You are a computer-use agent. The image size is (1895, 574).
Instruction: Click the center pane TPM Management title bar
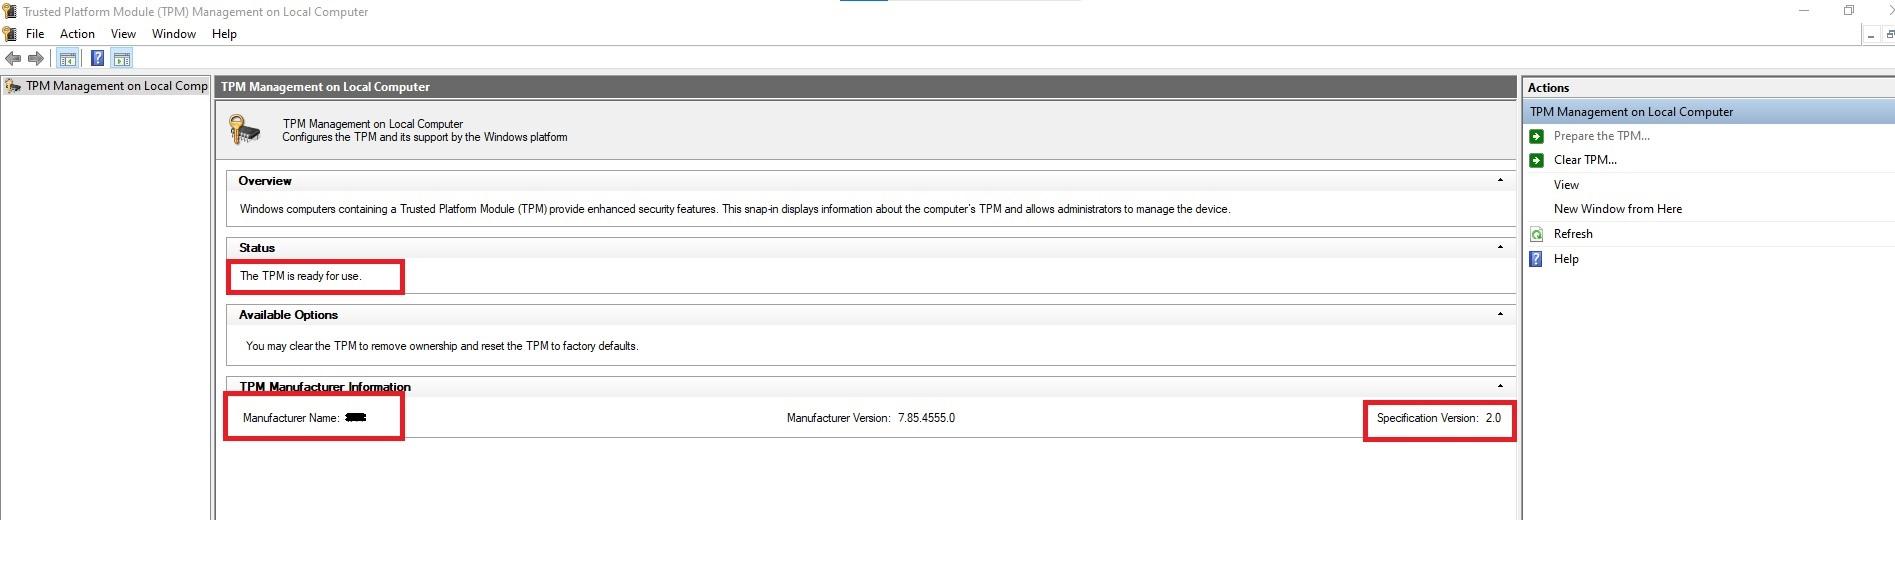click(x=865, y=87)
